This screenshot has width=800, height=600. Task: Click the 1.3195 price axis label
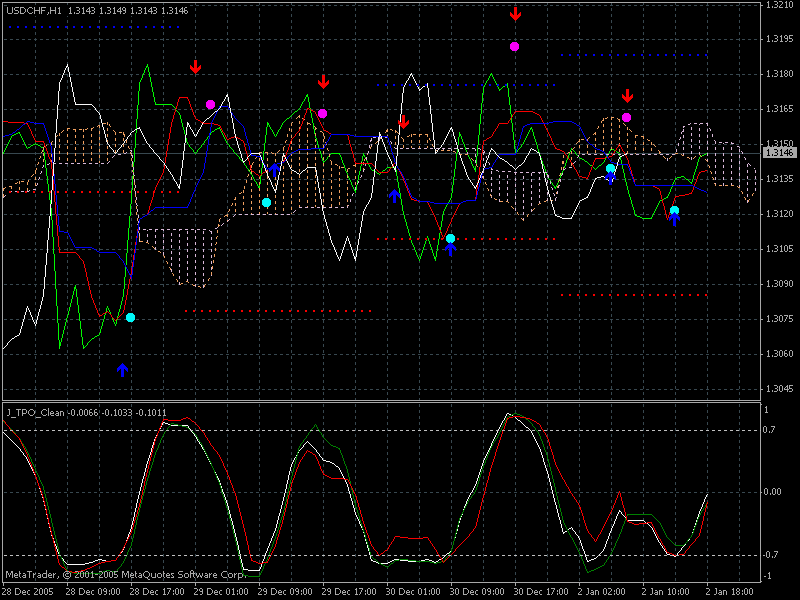[x=780, y=39]
